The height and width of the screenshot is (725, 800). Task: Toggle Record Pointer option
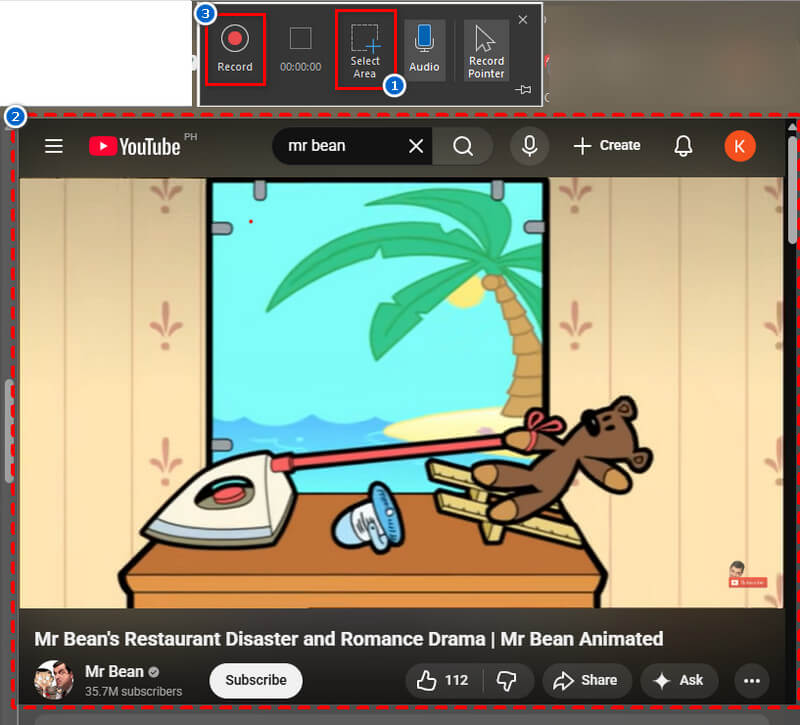(x=486, y=51)
